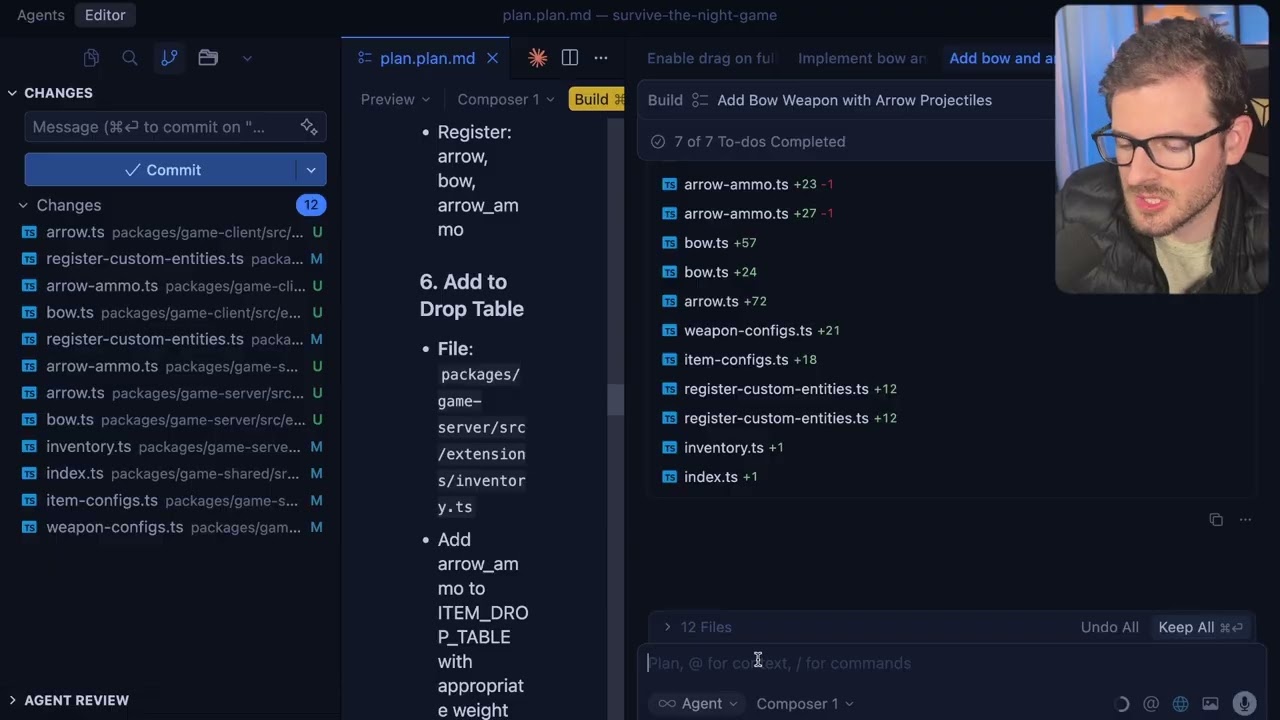This screenshot has height=720, width=1280.
Task: Close the plan.plan.md tab
Action: click(x=492, y=58)
